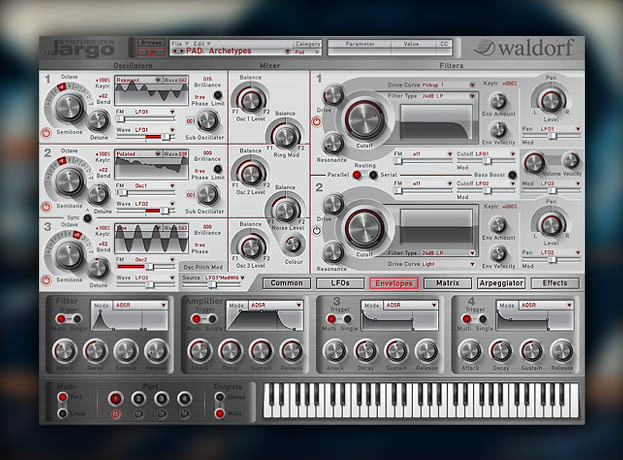Select the Part 1 button

(x=115, y=398)
